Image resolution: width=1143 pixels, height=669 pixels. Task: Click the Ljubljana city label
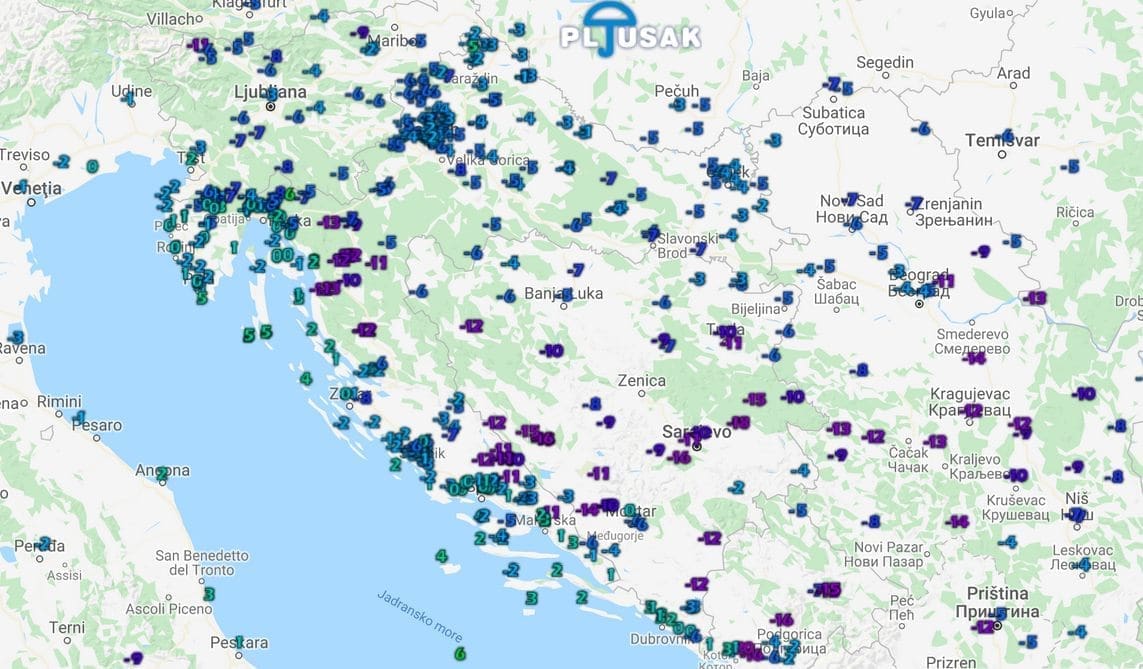pos(269,92)
